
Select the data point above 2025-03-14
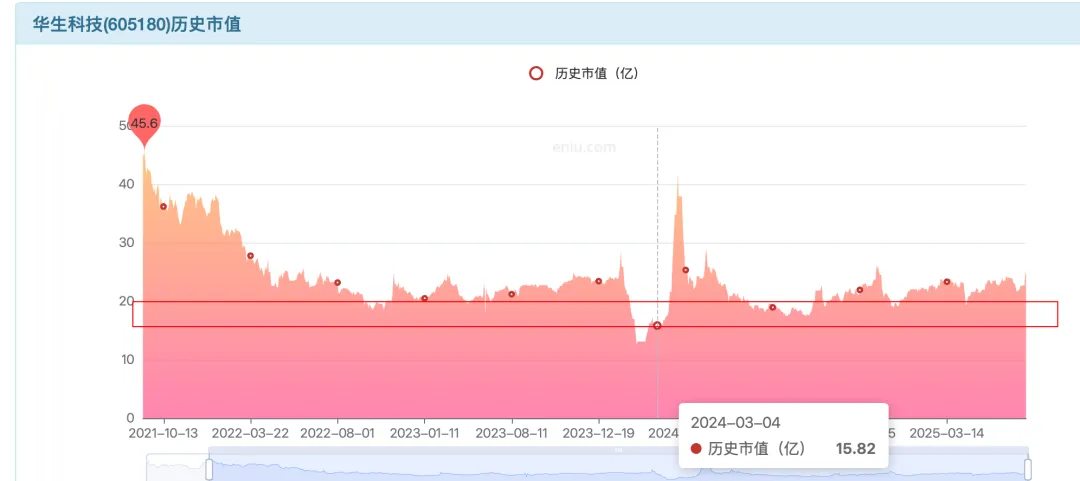pos(946,282)
